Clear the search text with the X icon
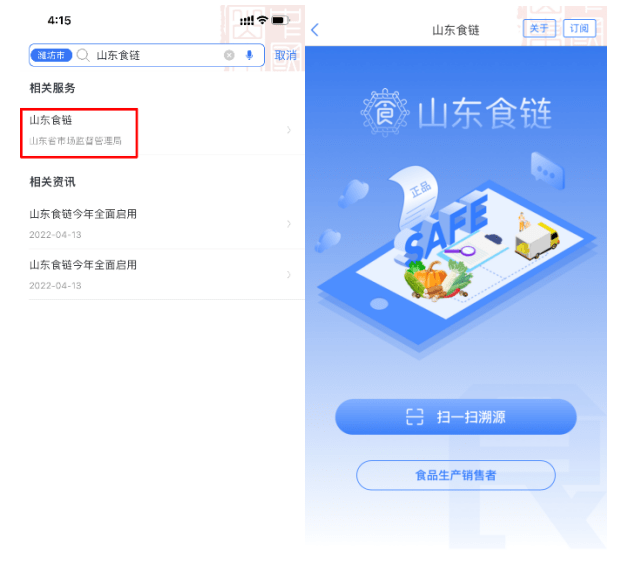 click(x=229, y=55)
